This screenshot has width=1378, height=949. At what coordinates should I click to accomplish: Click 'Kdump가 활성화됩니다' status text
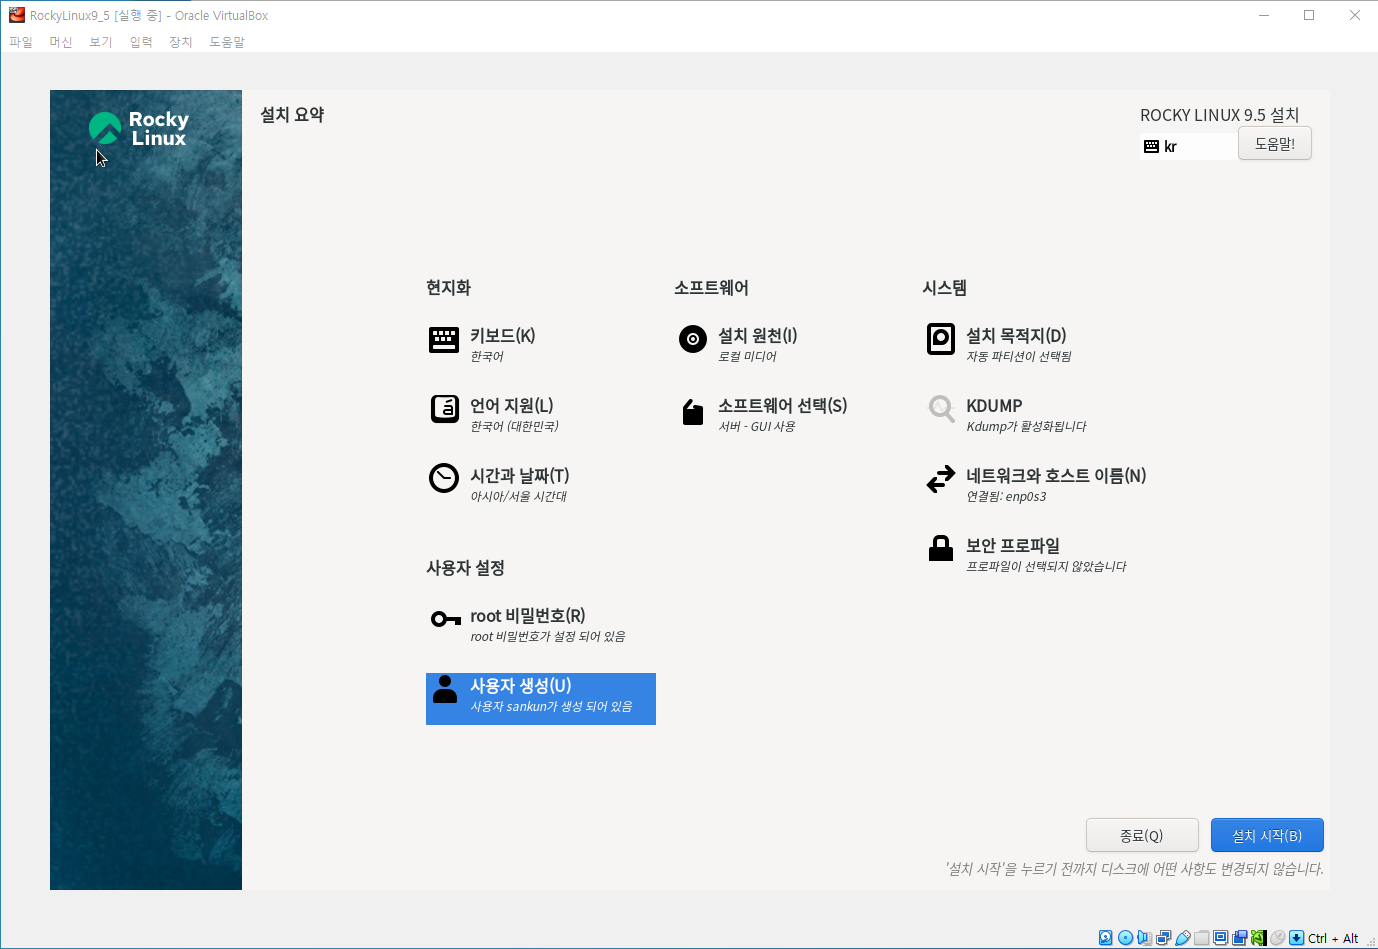click(1026, 426)
